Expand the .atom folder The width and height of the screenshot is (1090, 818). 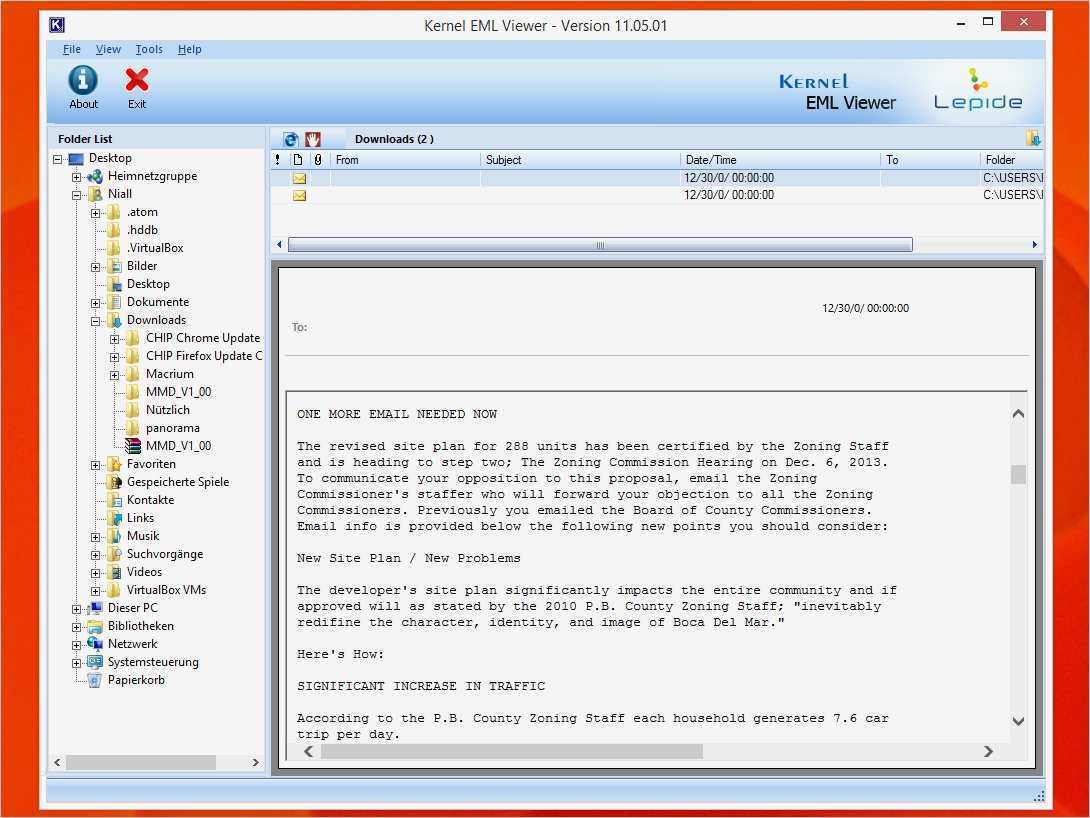click(96, 213)
